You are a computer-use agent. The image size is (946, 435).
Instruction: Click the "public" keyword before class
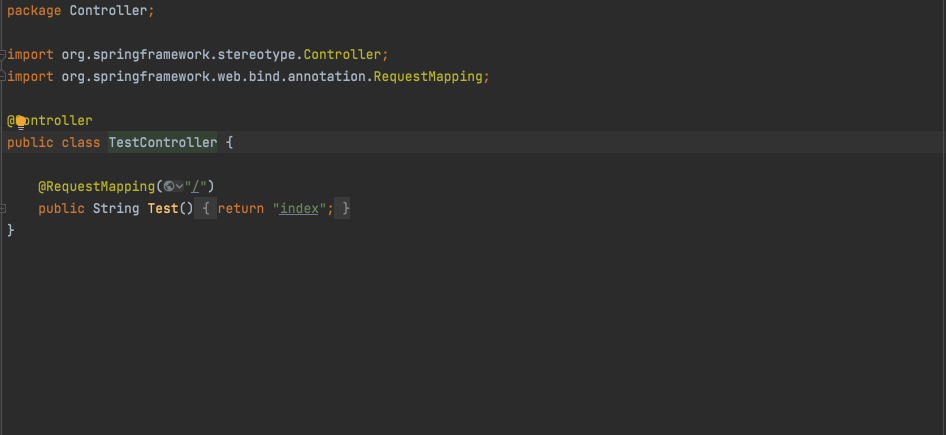click(x=30, y=142)
